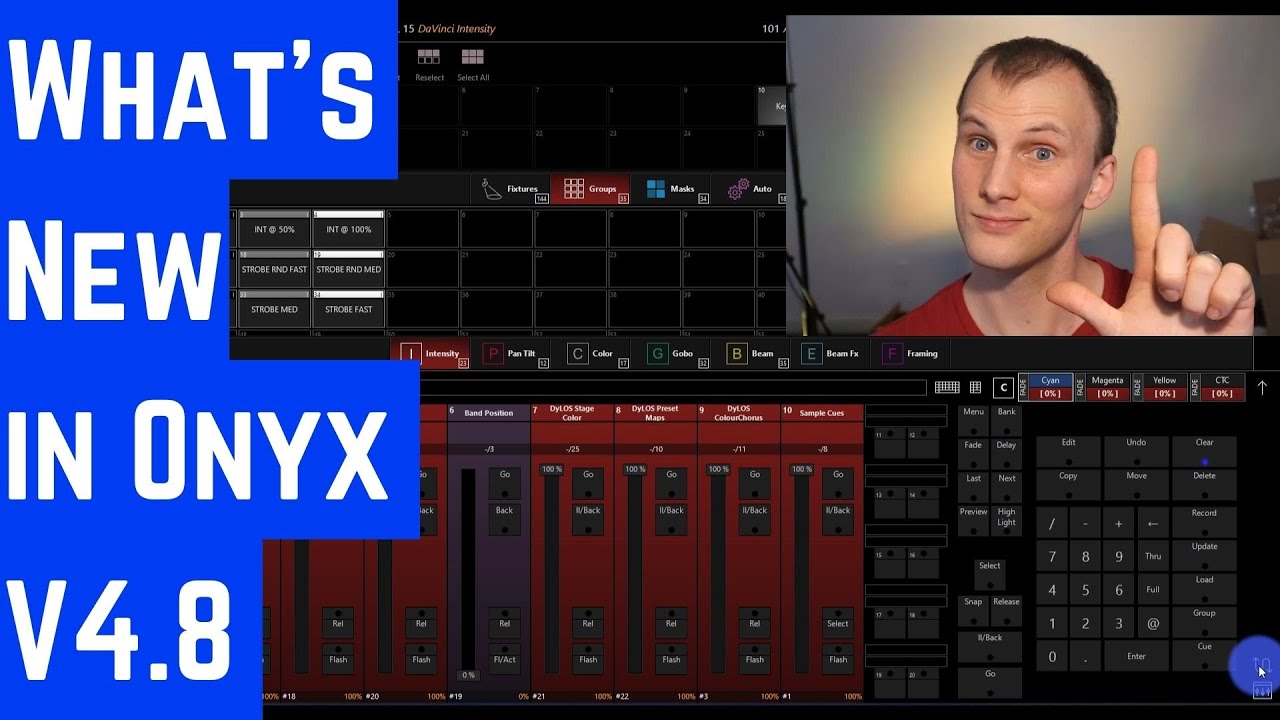The width and height of the screenshot is (1280, 720).
Task: Click the Go button on Band Position
Action: coord(504,483)
